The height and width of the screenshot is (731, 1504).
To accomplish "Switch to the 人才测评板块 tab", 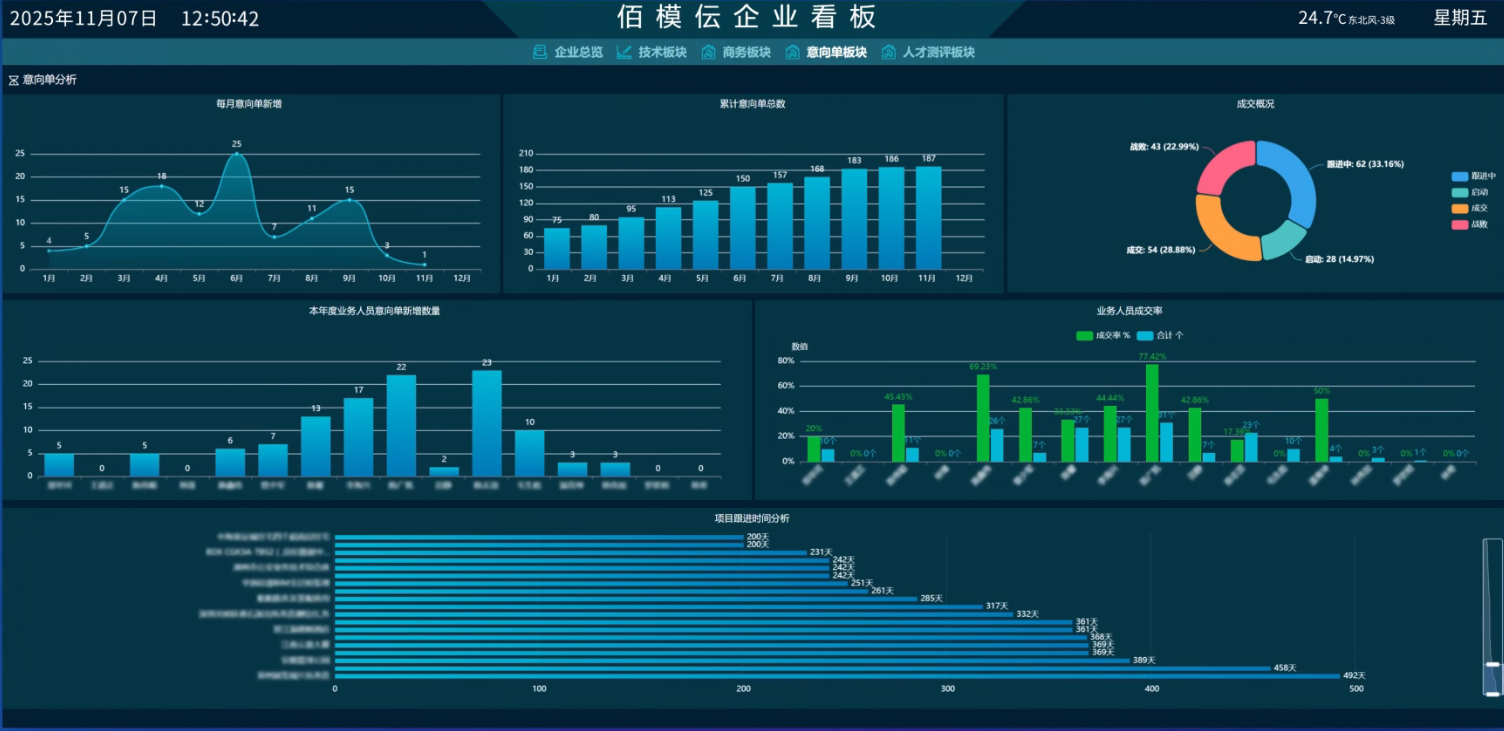I will coord(938,52).
